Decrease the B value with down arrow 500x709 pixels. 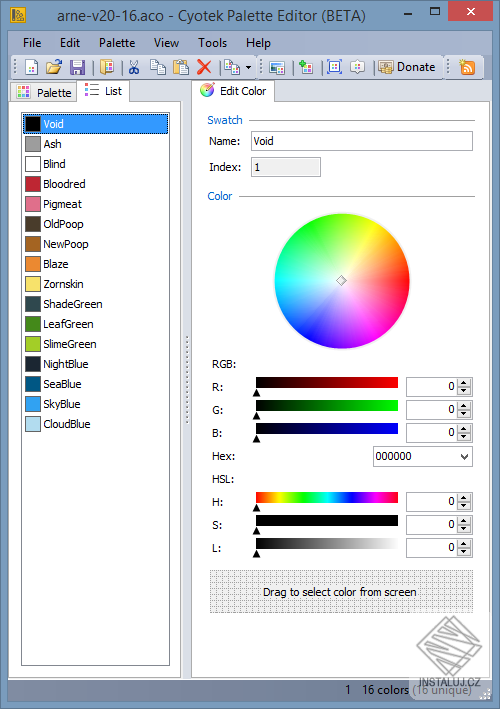click(464, 437)
